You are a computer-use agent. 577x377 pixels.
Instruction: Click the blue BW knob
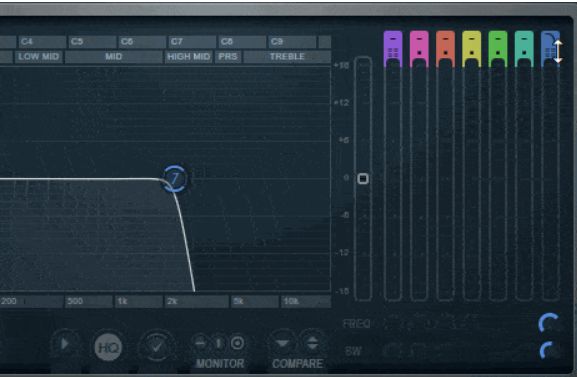(549, 350)
